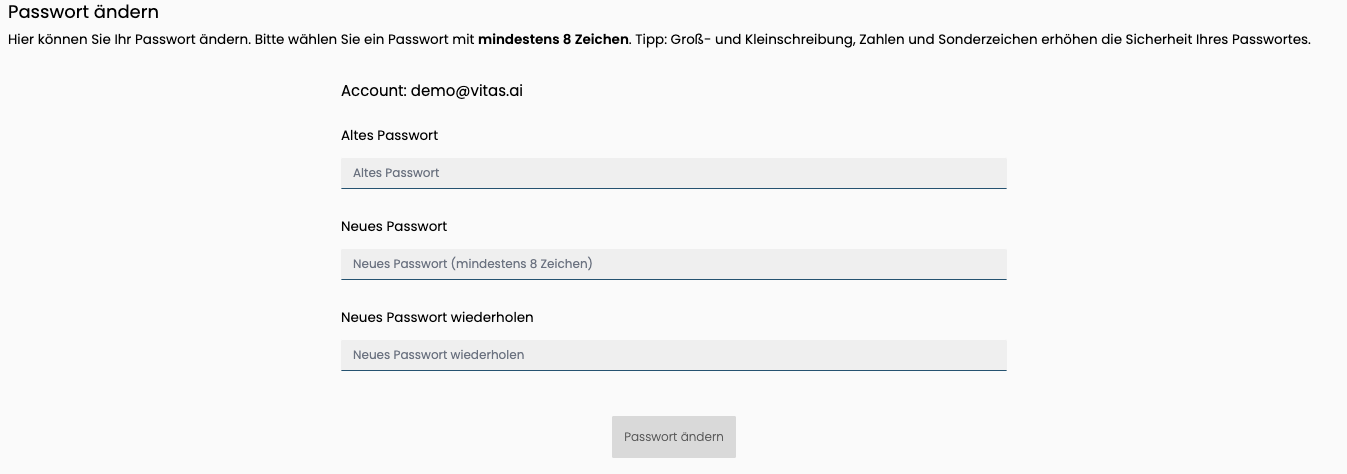This screenshot has width=1347, height=474.
Task: Click the 'Altes Passwort' field label
Action: [389, 135]
